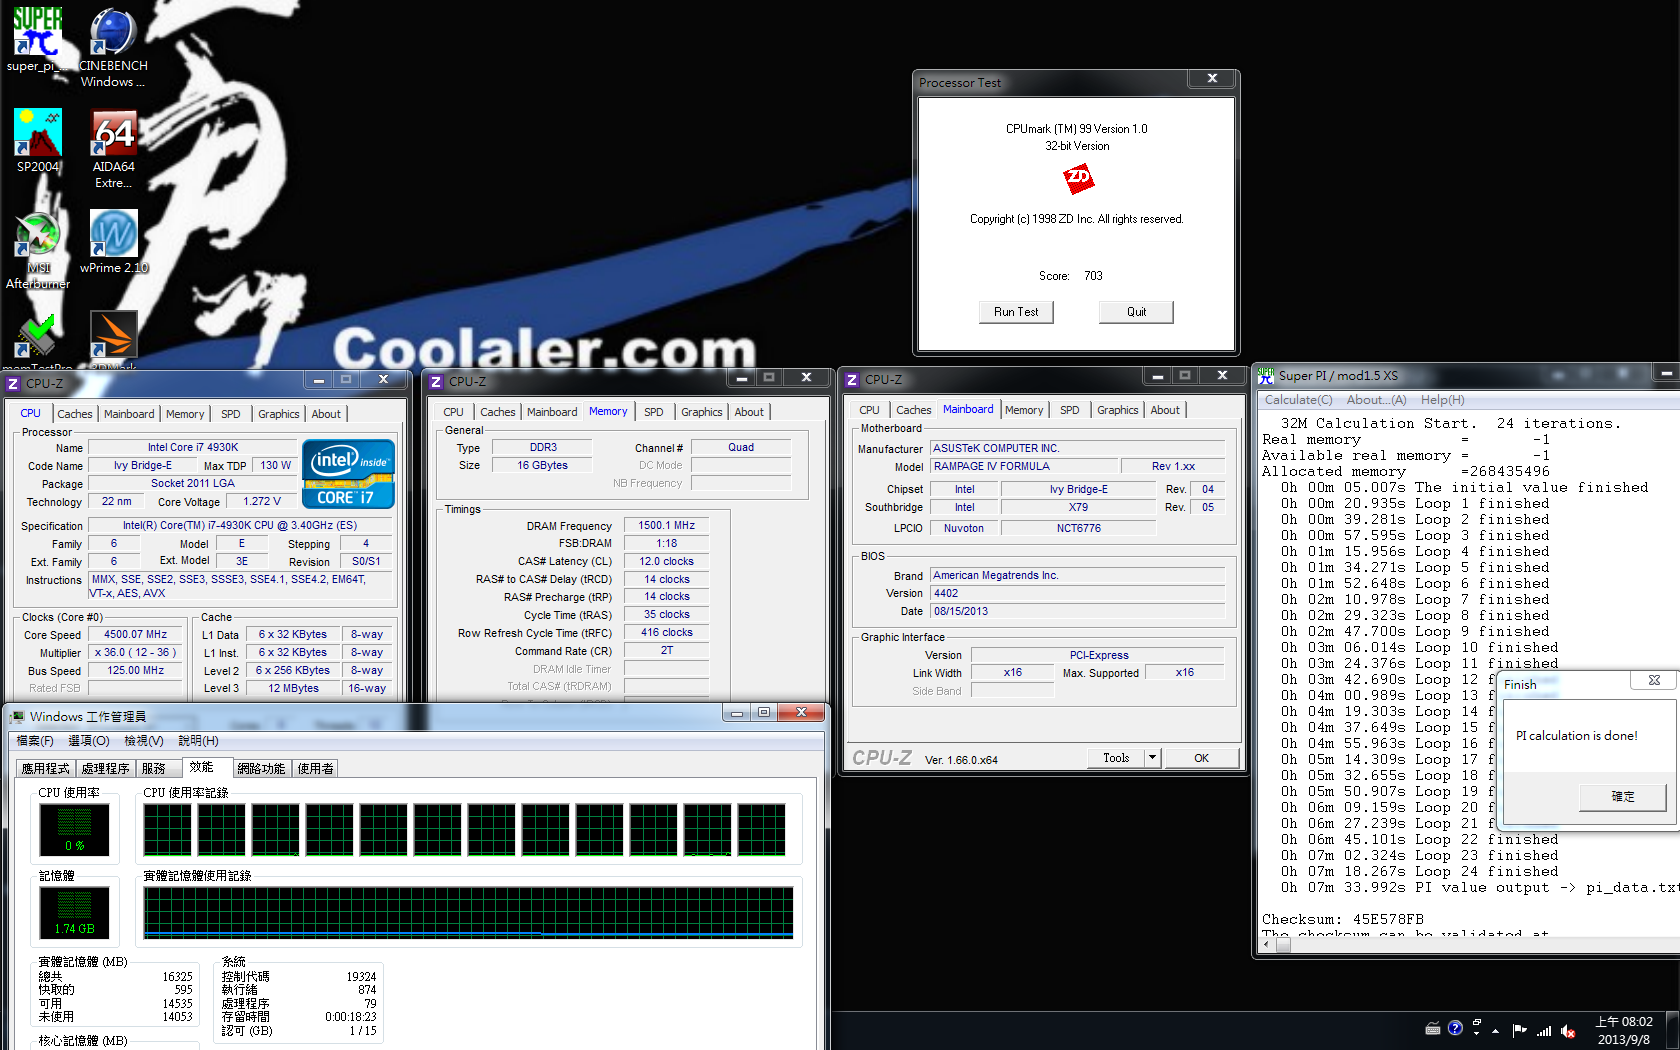Open language bar options arrow in taskbar

(x=1476, y=1032)
